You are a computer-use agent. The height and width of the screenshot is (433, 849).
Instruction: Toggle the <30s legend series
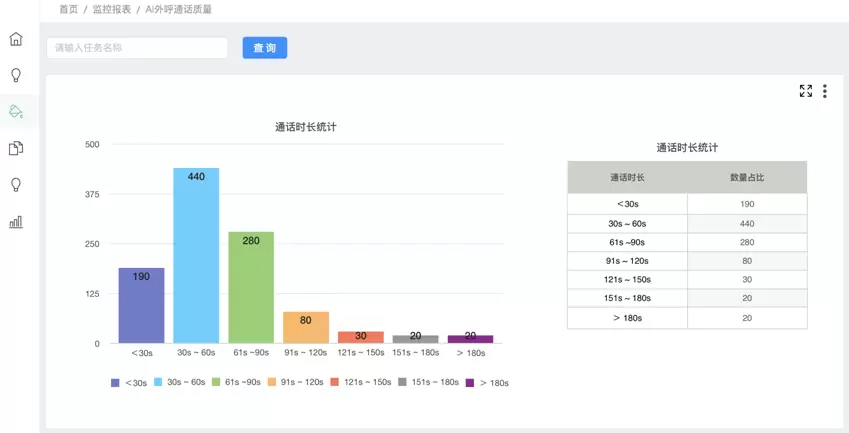(129, 383)
